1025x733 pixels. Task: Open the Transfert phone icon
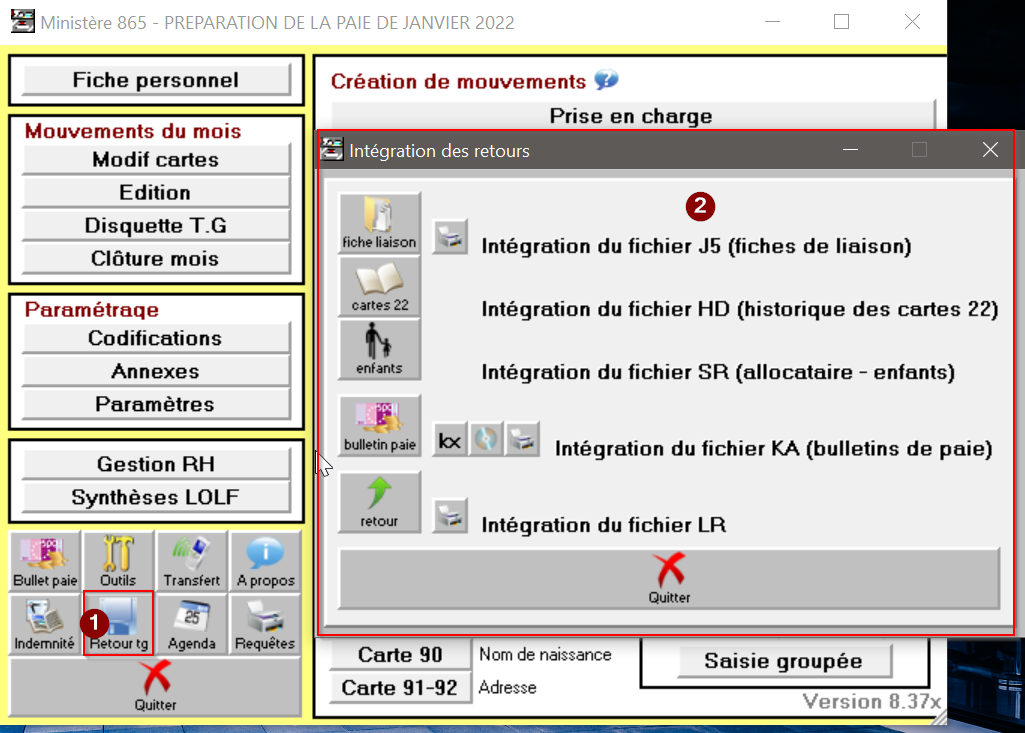[192, 561]
